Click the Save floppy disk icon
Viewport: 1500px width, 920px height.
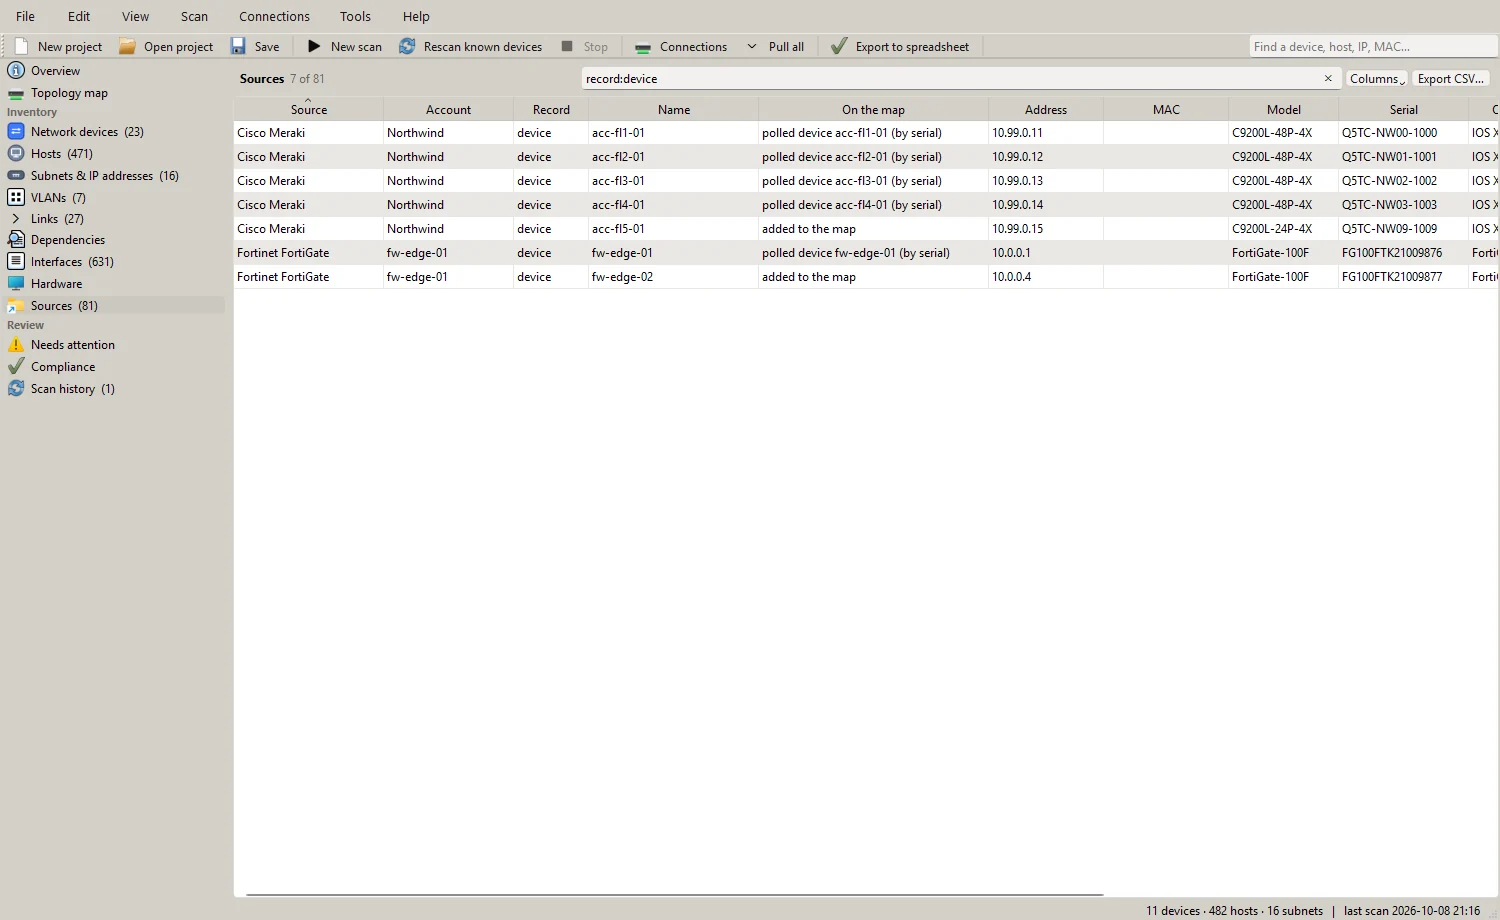tap(238, 46)
